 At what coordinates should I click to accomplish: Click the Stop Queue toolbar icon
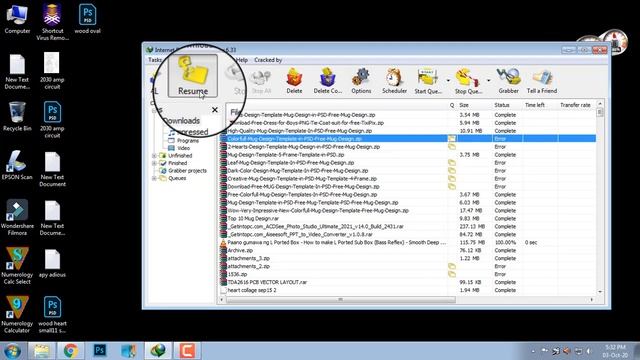pos(468,81)
